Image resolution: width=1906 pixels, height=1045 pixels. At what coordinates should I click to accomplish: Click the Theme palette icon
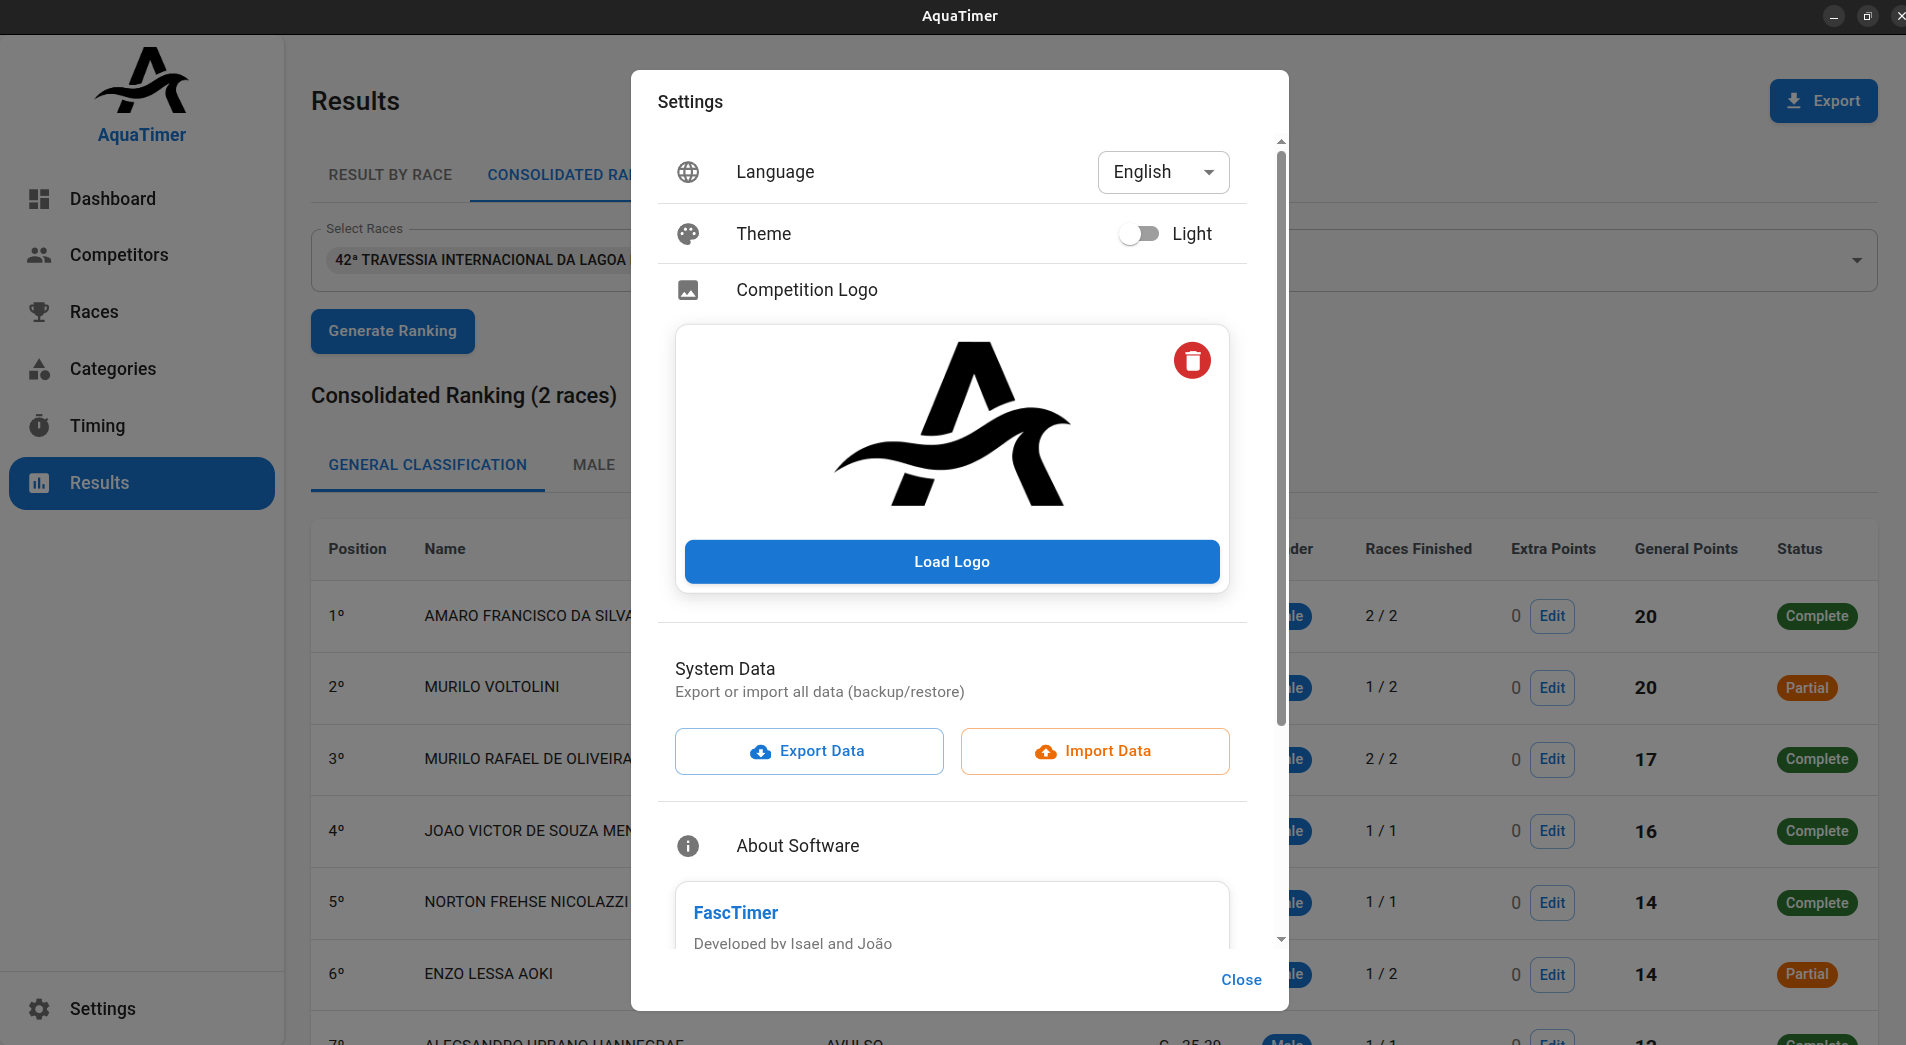pos(688,234)
